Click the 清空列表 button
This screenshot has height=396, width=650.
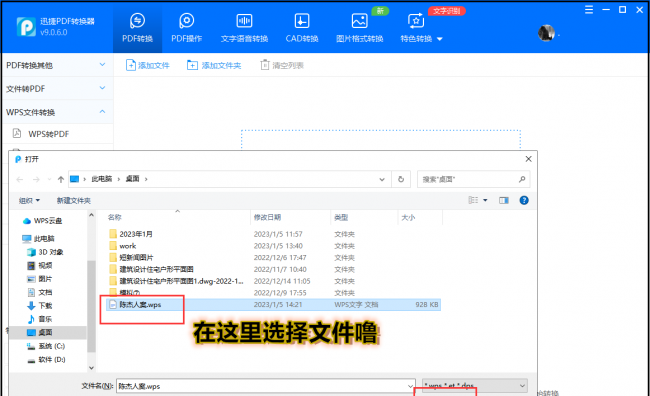click(282, 65)
